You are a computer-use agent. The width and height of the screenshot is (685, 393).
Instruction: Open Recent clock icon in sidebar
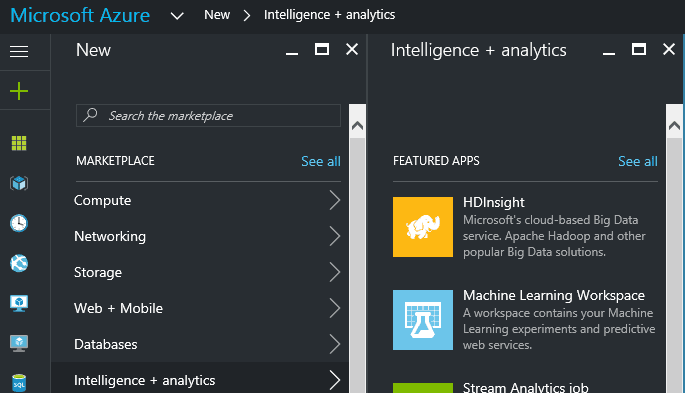click(x=19, y=223)
